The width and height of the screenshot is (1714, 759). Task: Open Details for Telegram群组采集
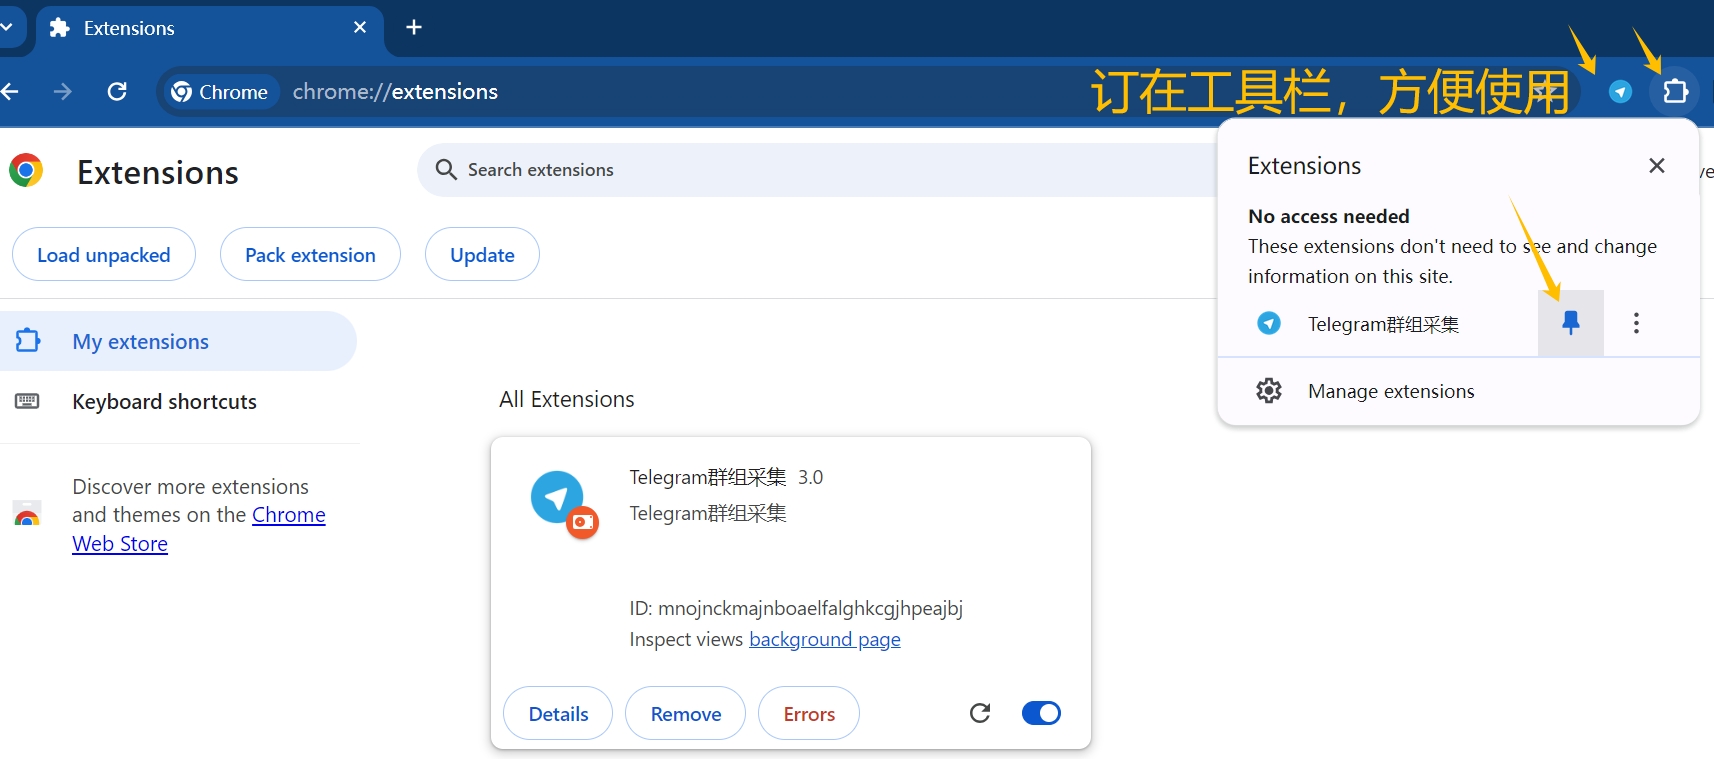pos(558,714)
